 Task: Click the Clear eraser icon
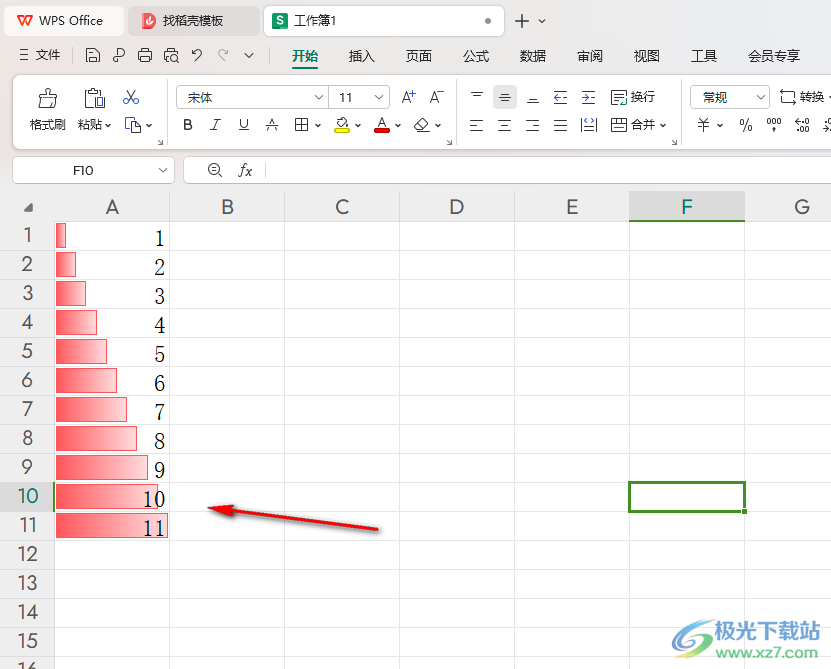[x=421, y=125]
